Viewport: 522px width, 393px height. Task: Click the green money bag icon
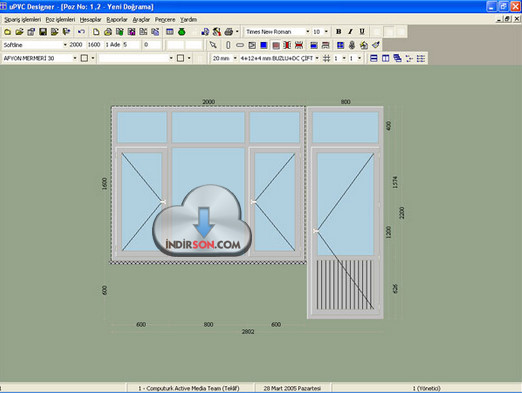[x=182, y=32]
